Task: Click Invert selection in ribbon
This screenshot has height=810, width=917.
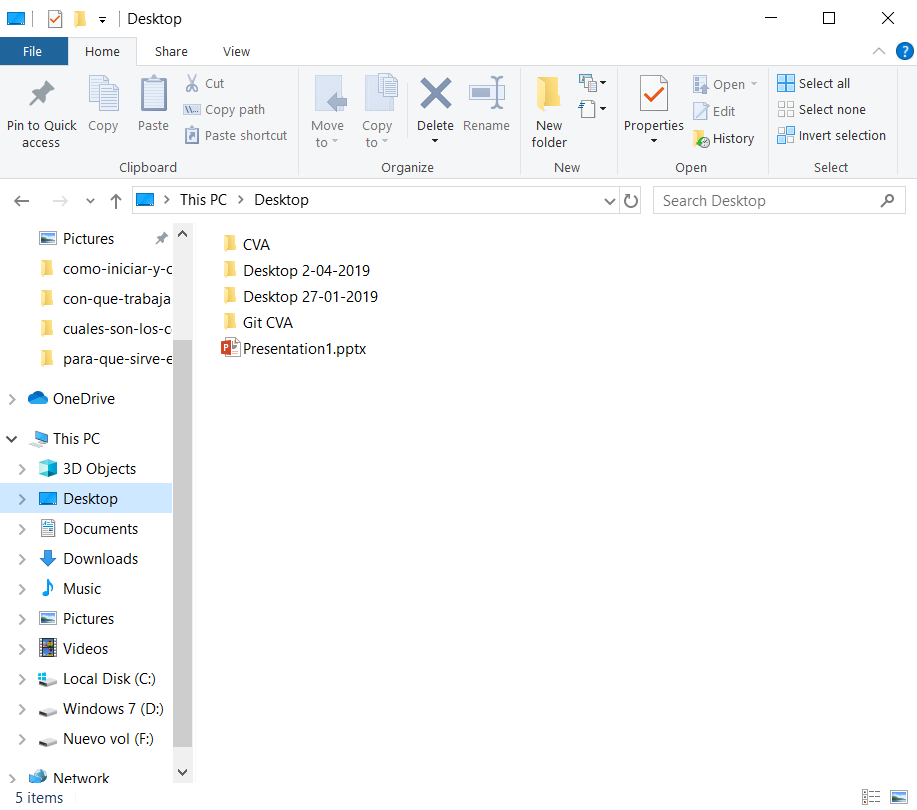Action: coord(831,136)
